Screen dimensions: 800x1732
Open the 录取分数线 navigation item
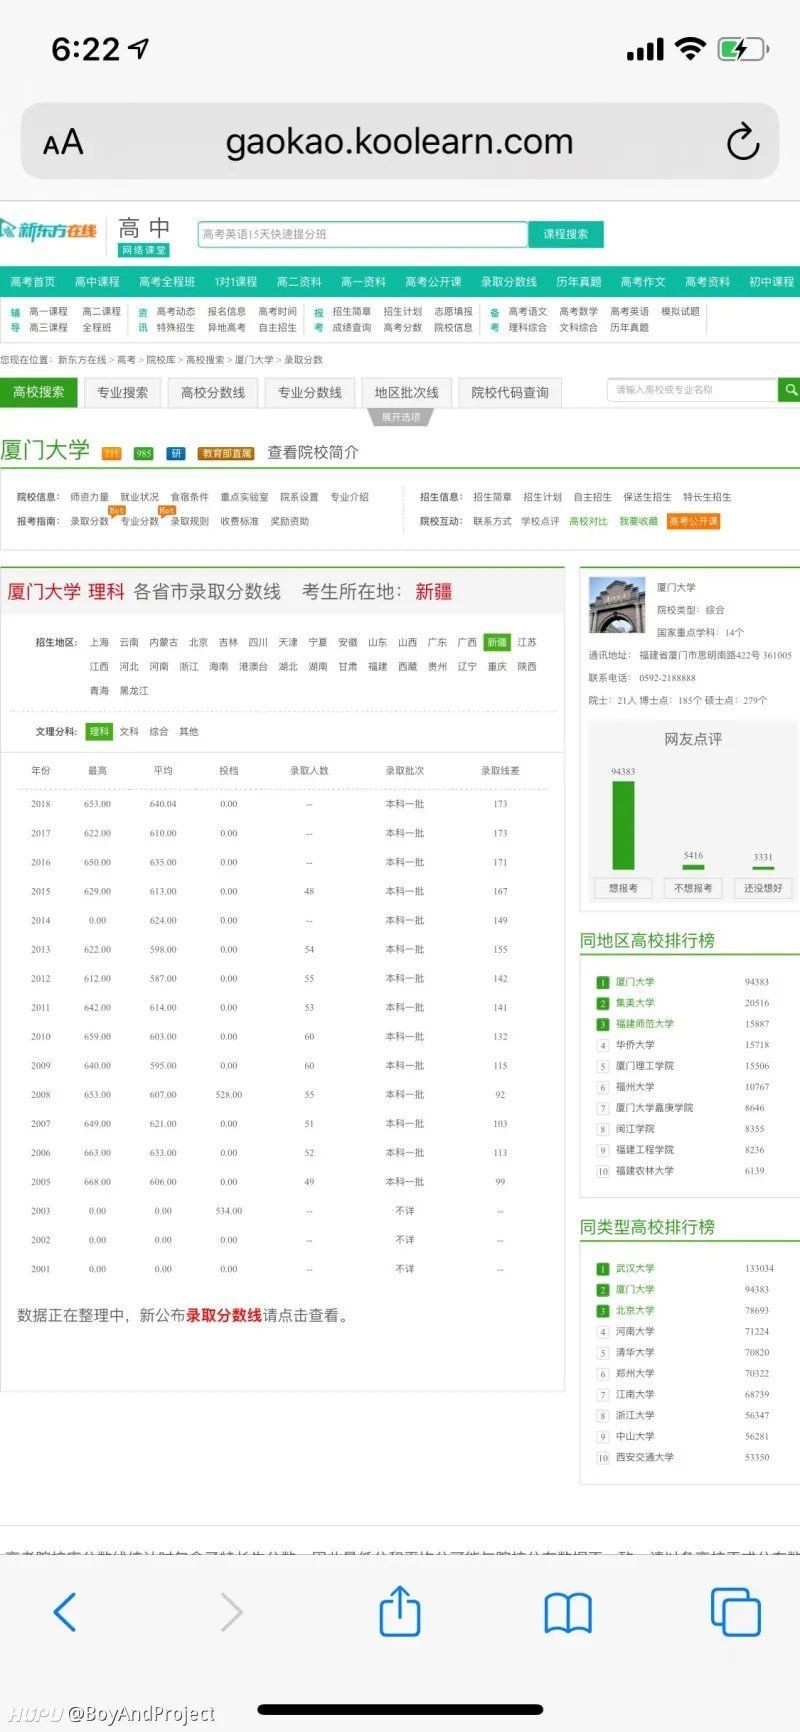coord(509,282)
